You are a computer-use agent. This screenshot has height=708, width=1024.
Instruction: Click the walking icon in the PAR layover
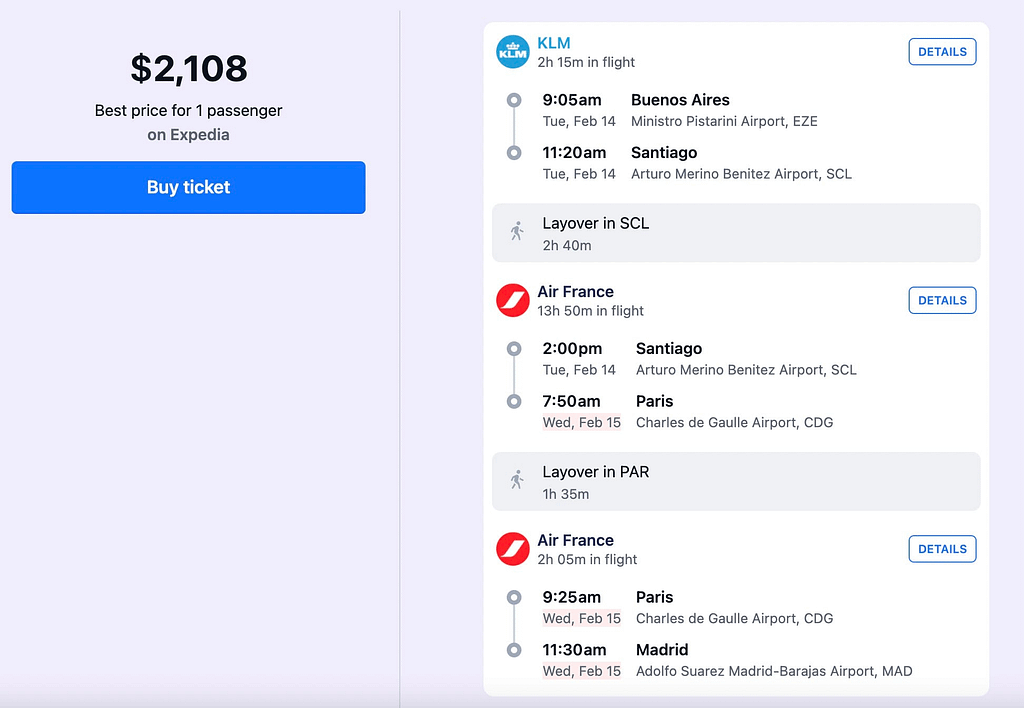click(517, 480)
